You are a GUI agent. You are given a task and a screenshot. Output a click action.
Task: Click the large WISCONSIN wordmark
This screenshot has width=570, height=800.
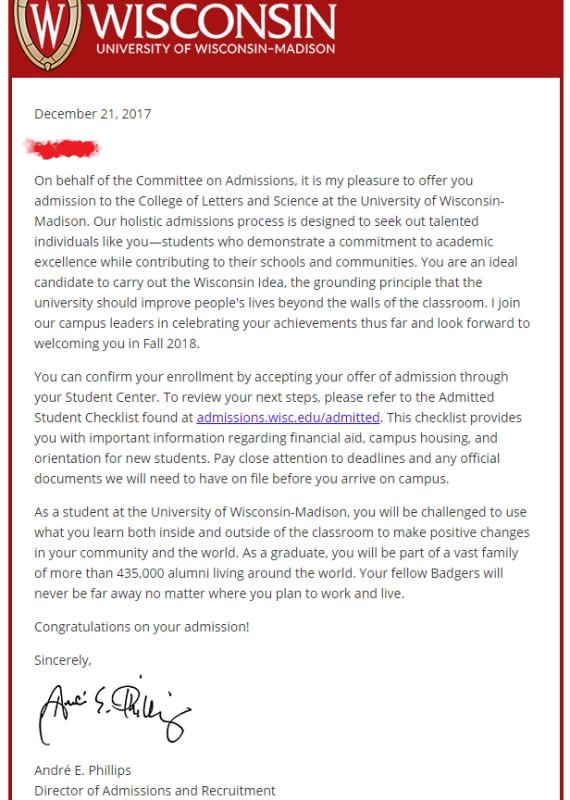pyautogui.click(x=212, y=21)
